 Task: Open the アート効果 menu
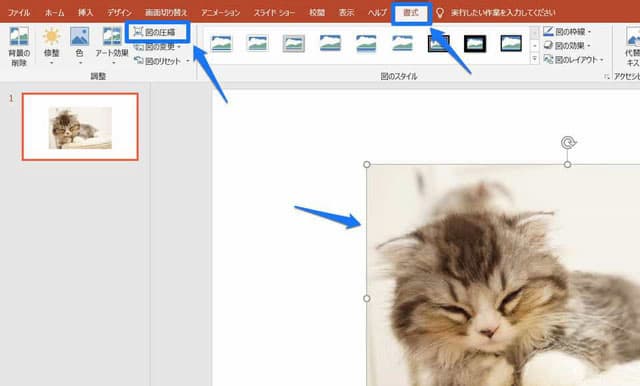click(x=112, y=46)
